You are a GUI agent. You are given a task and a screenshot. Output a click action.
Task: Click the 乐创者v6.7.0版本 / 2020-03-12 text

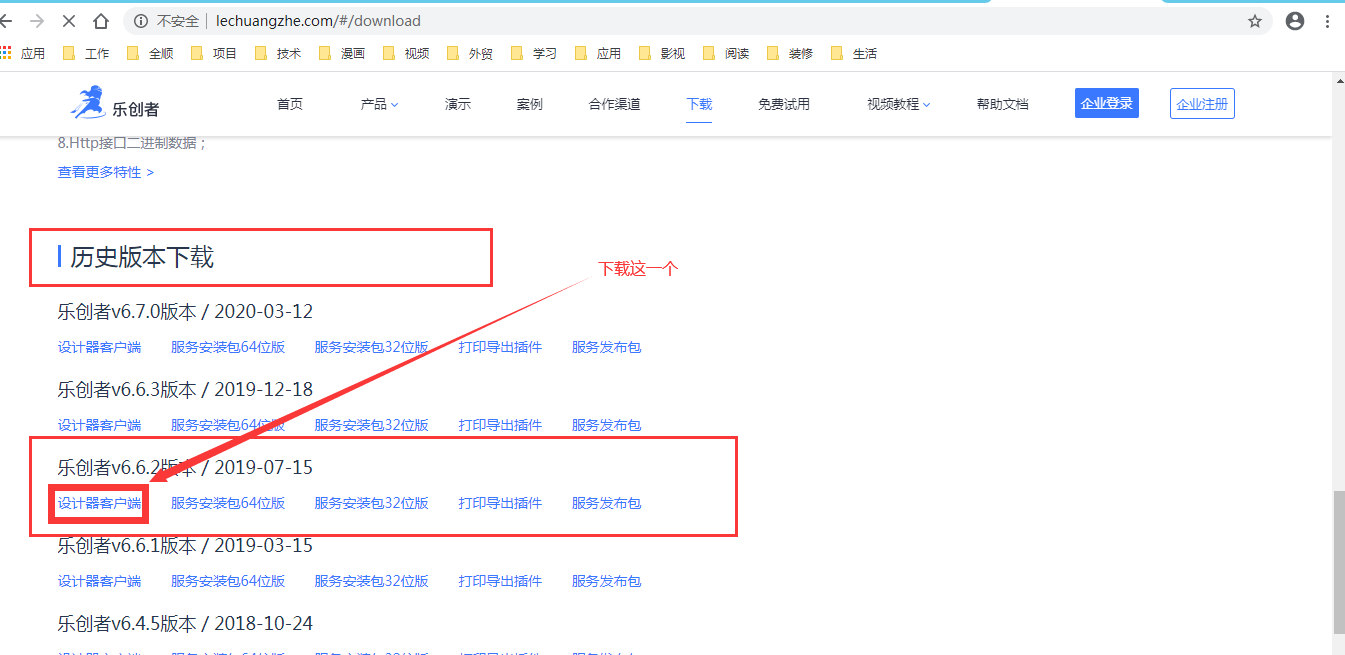185,311
